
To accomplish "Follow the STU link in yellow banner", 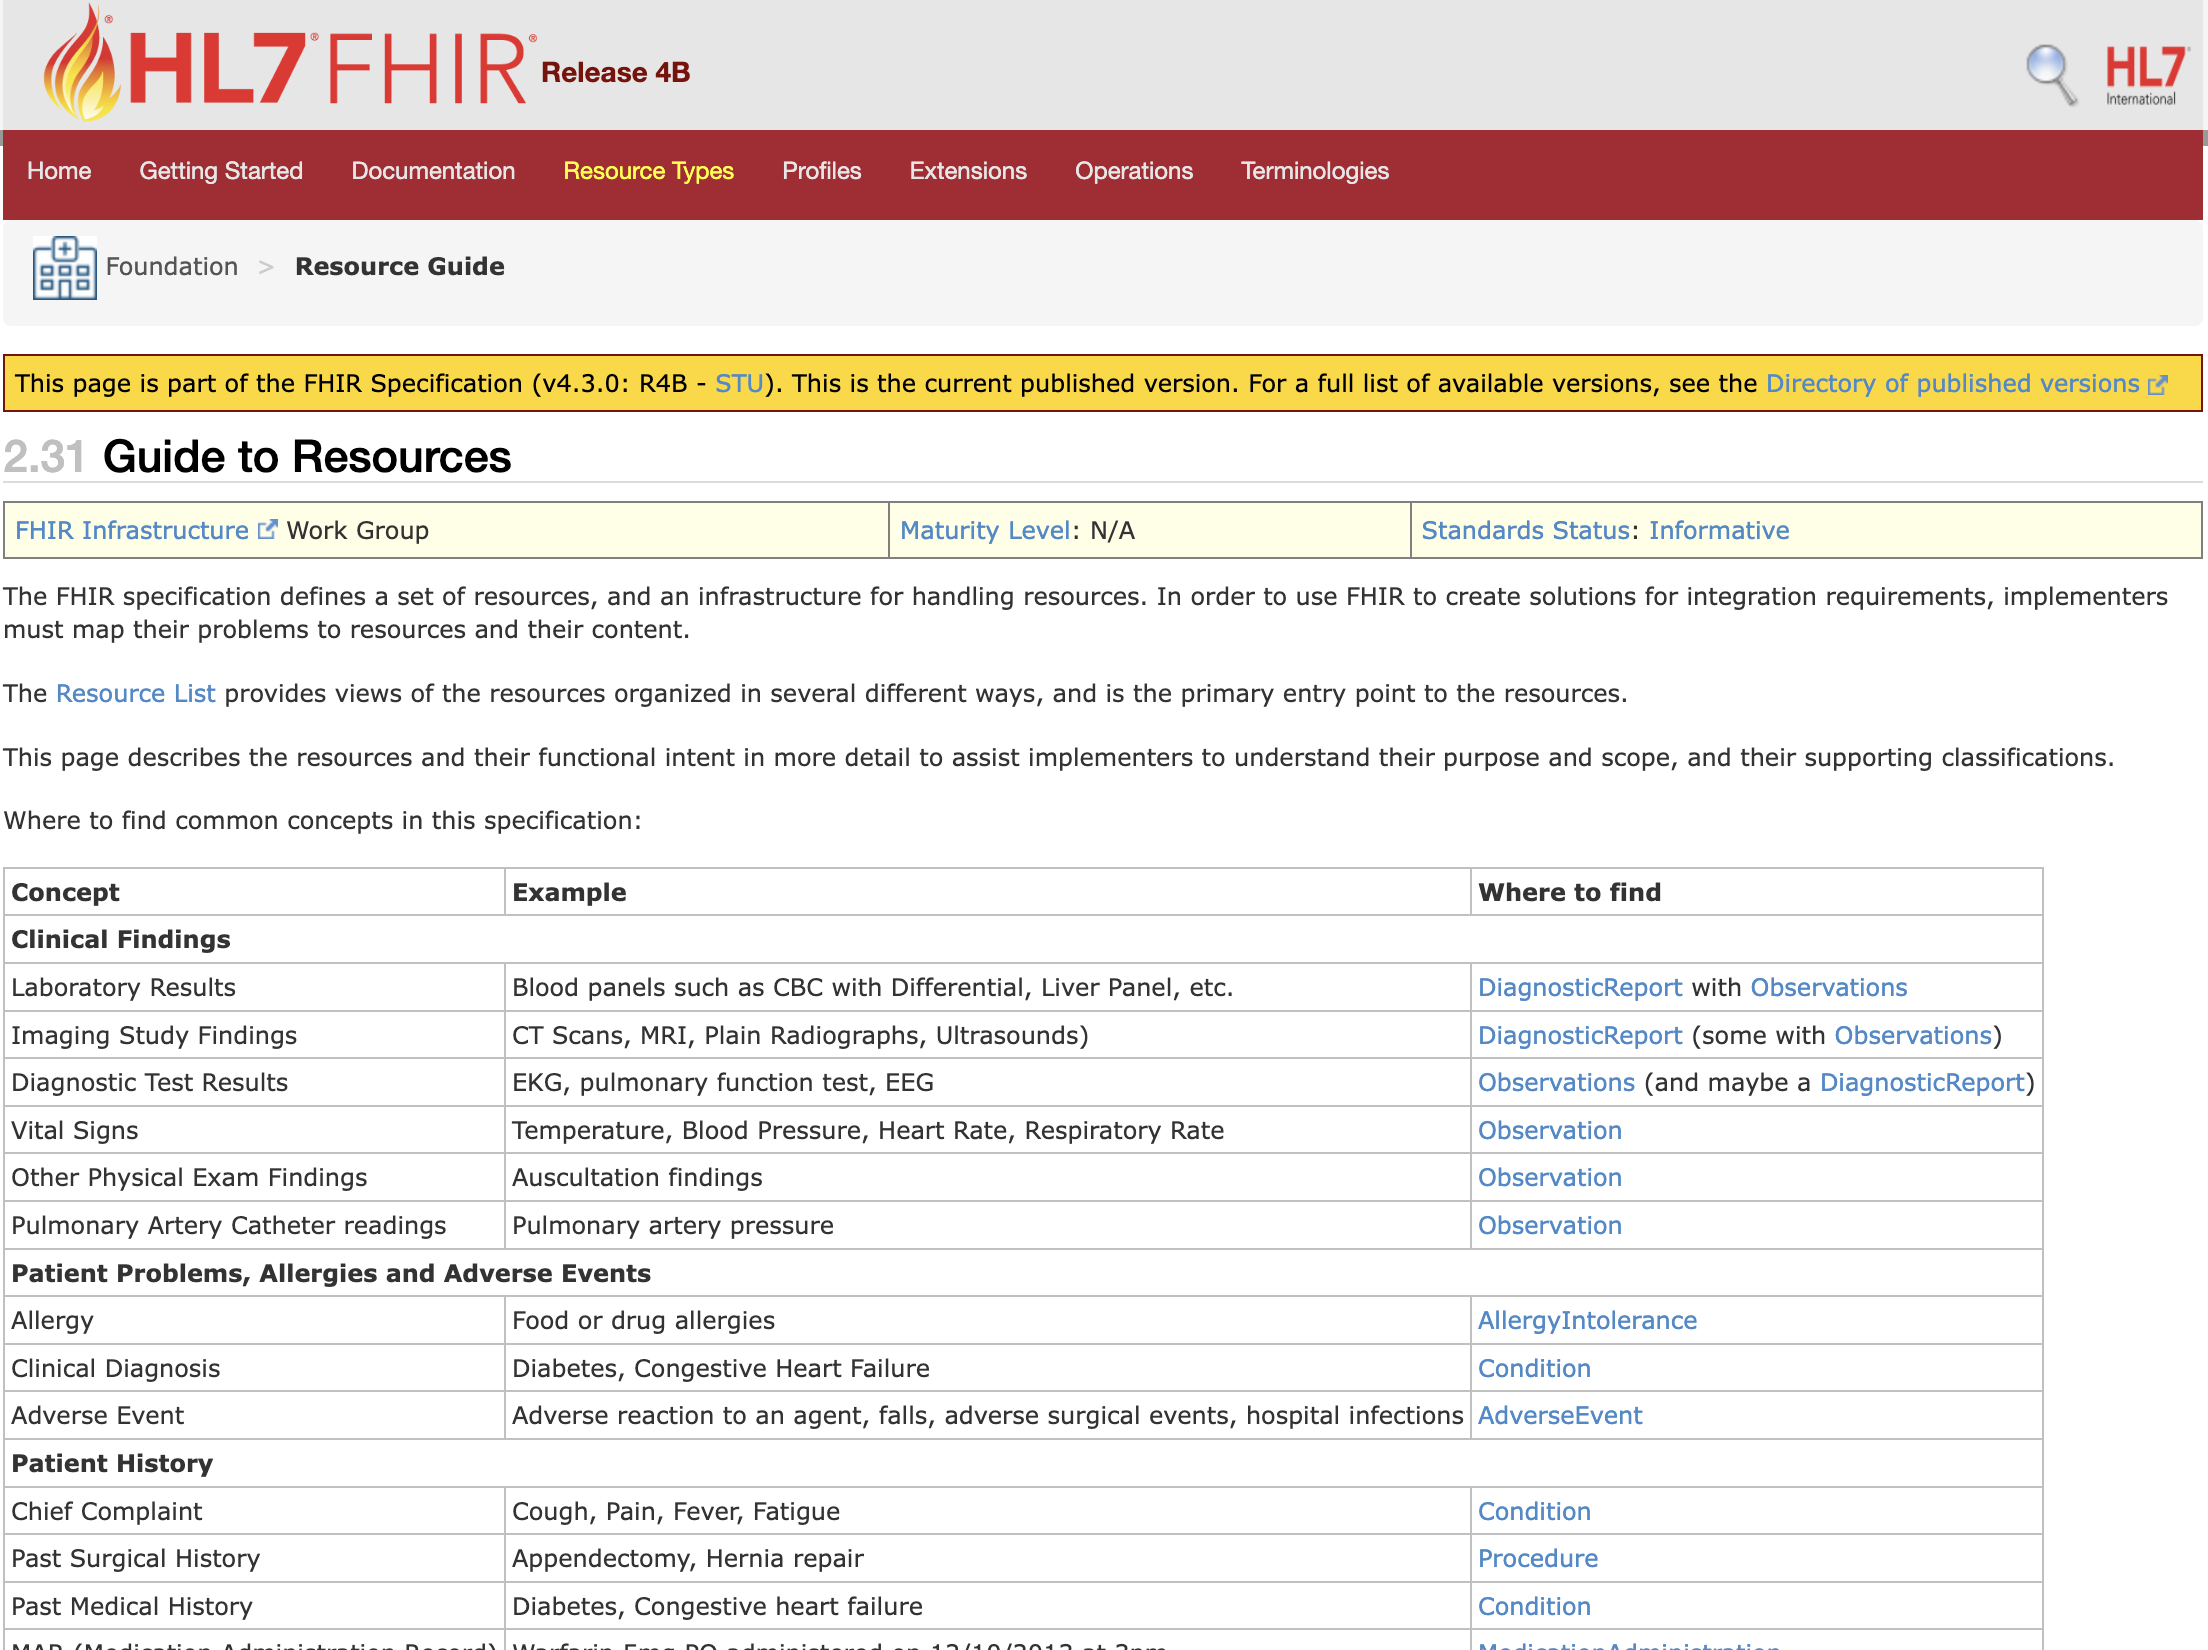I will pyautogui.click(x=738, y=384).
